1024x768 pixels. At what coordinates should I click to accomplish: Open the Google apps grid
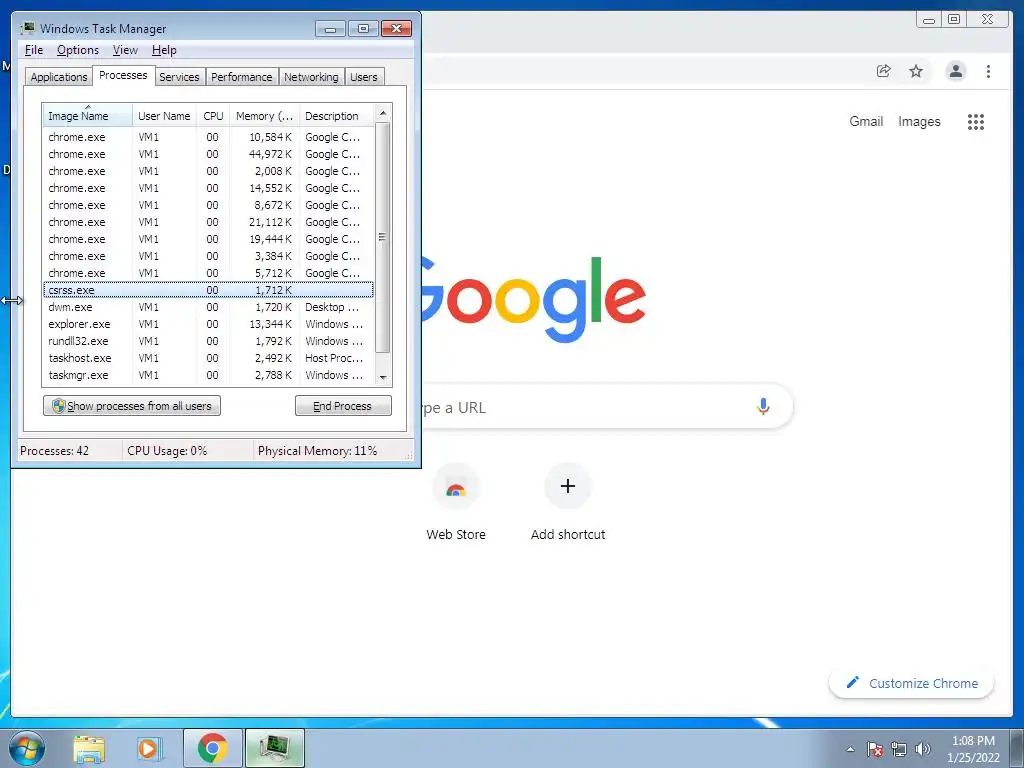click(x=976, y=121)
